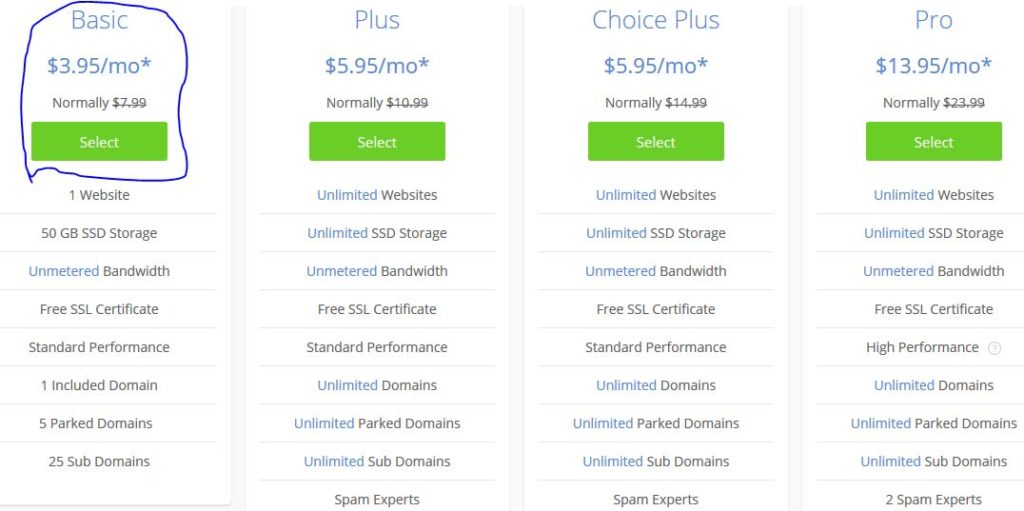The height and width of the screenshot is (511, 1024).
Task: Click the Pro plan heading
Action: 933,20
